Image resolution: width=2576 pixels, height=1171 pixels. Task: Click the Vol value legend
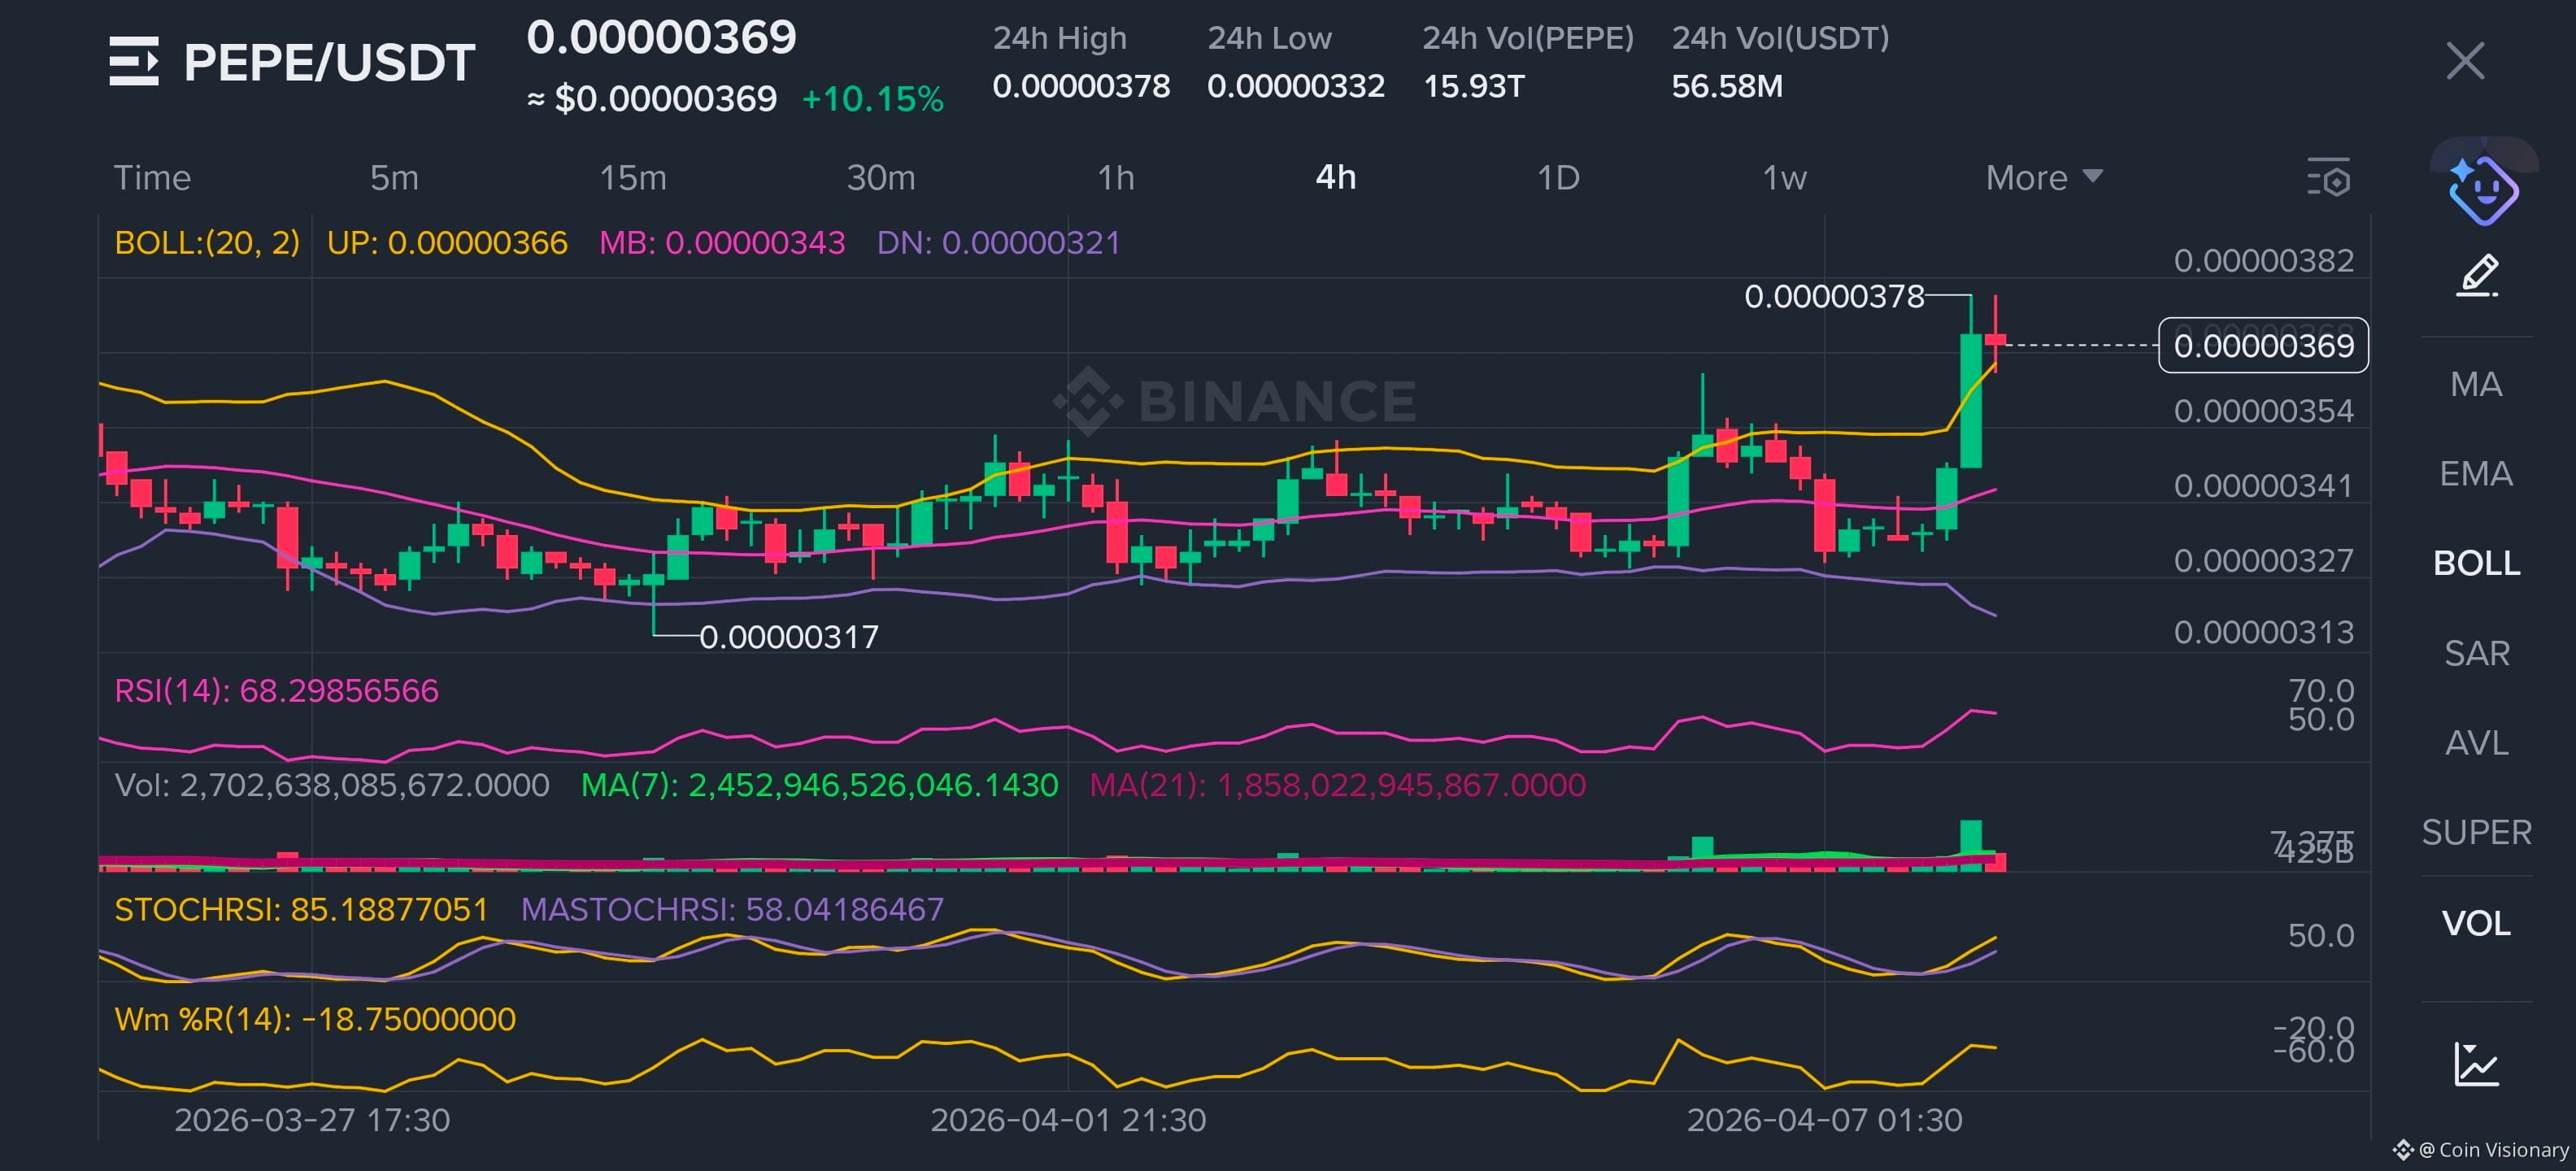(332, 785)
